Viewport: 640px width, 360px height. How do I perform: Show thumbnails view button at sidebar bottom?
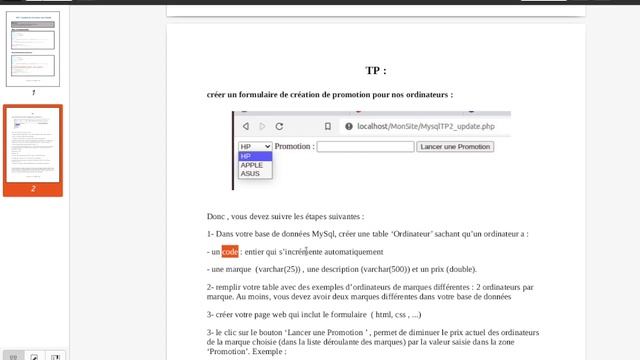[13, 356]
